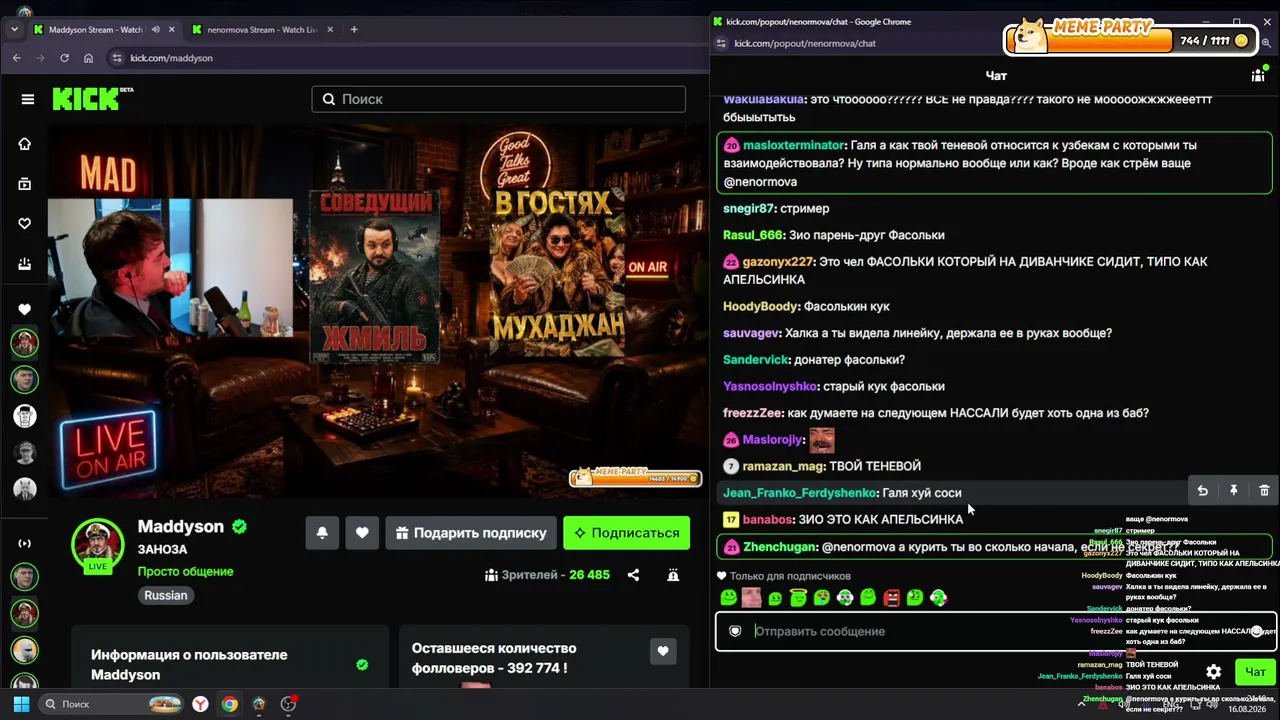Expand the recommended channels toggle in sidebar

click(x=25, y=544)
